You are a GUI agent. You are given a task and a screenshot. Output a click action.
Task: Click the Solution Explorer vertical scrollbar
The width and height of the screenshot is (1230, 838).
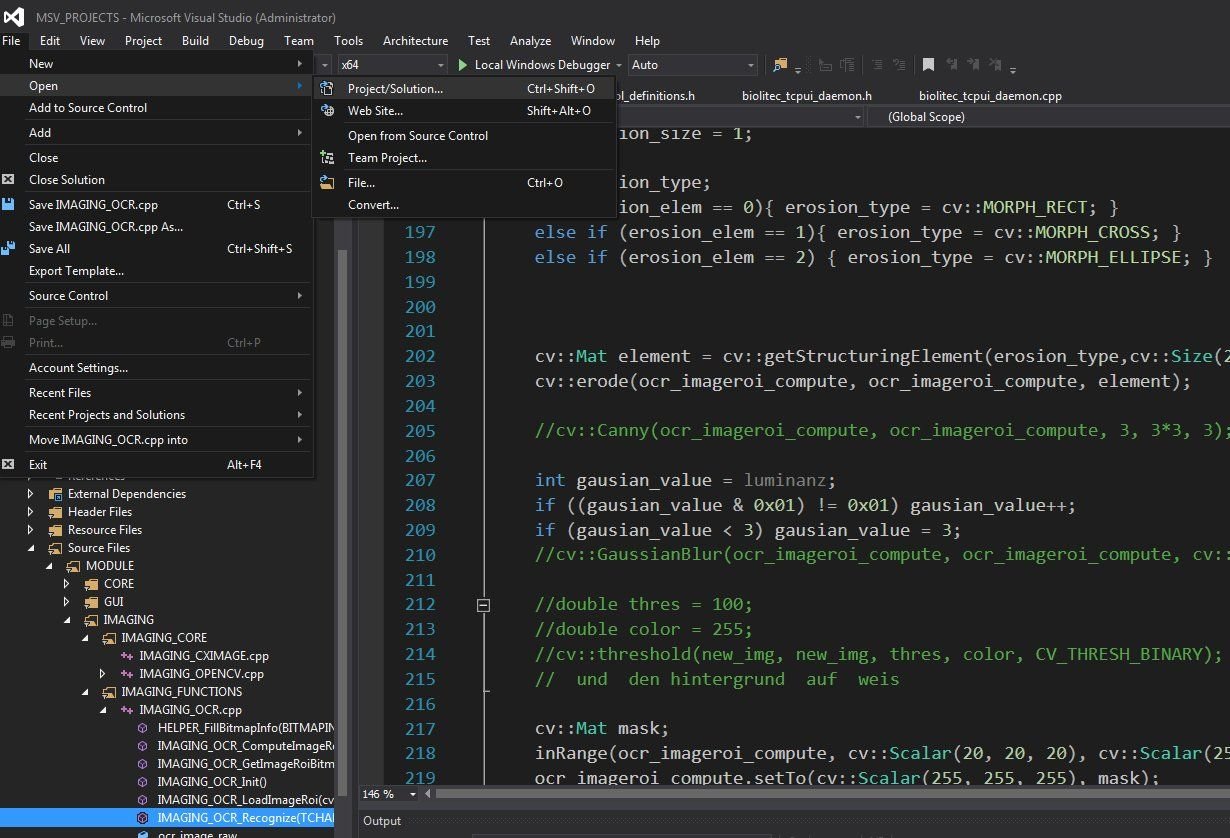[343, 520]
